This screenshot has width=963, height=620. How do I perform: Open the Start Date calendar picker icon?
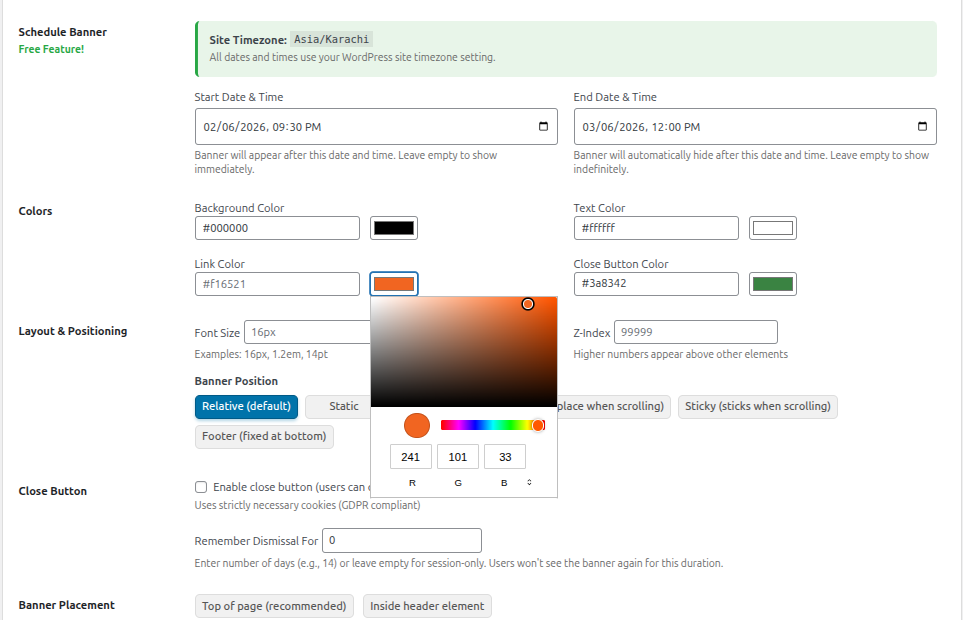click(x=543, y=126)
